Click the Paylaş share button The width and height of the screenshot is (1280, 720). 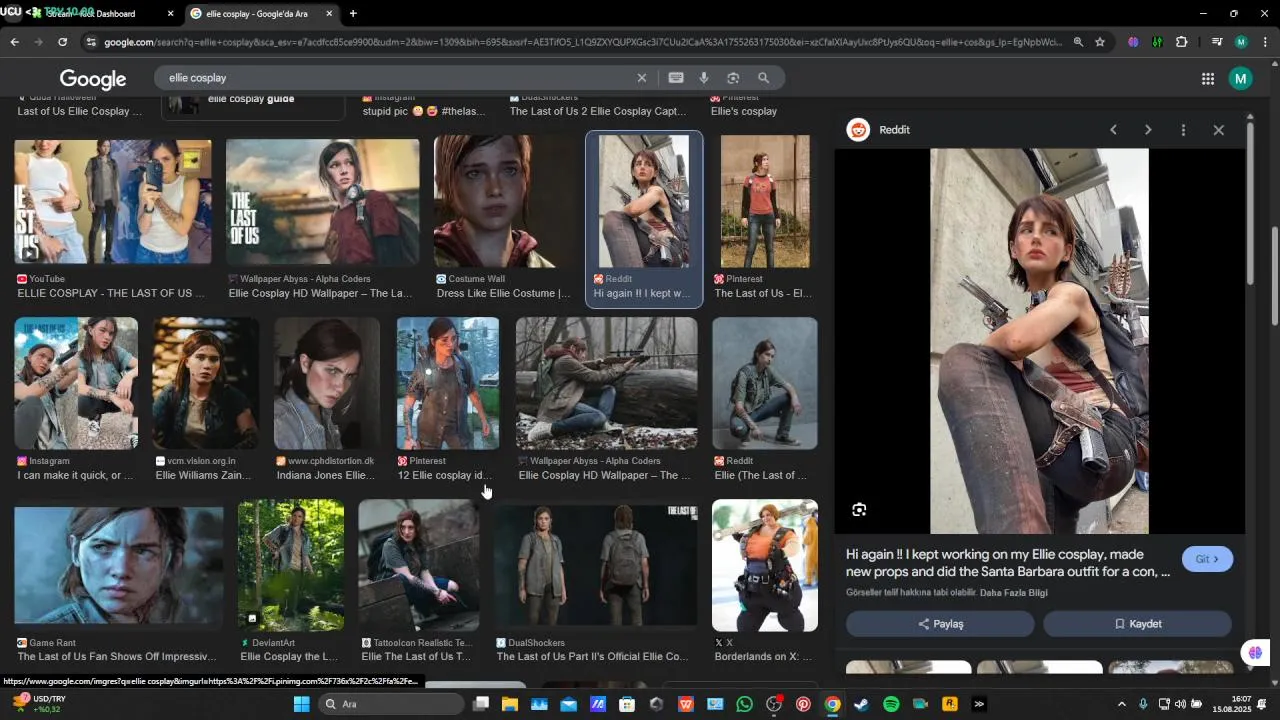(x=940, y=624)
